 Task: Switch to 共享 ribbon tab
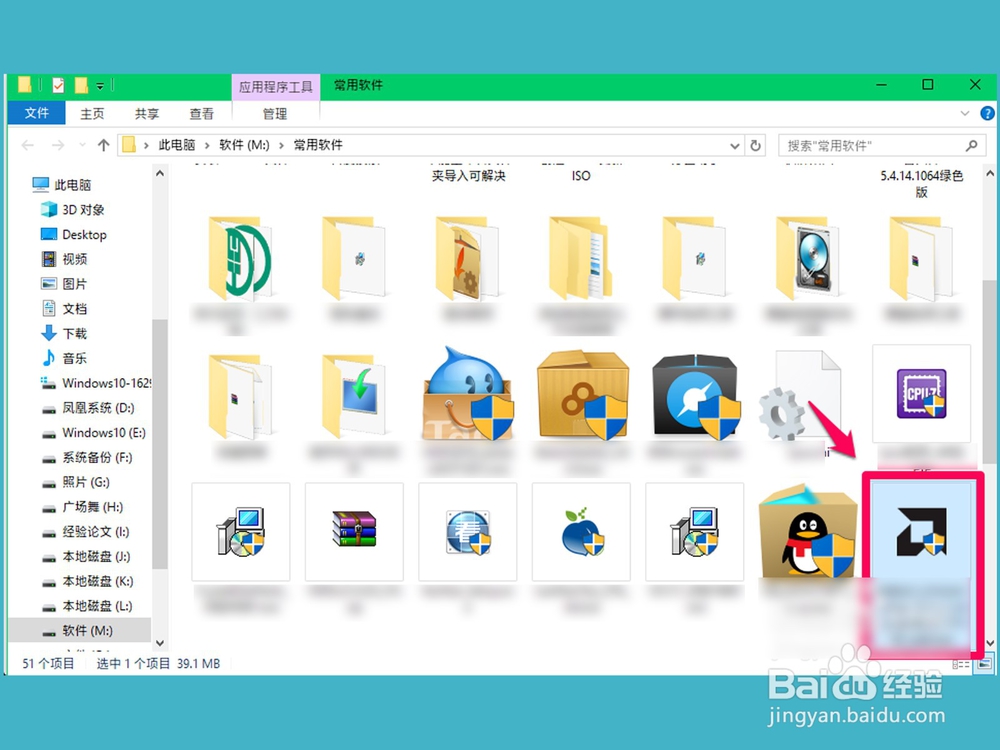click(147, 114)
